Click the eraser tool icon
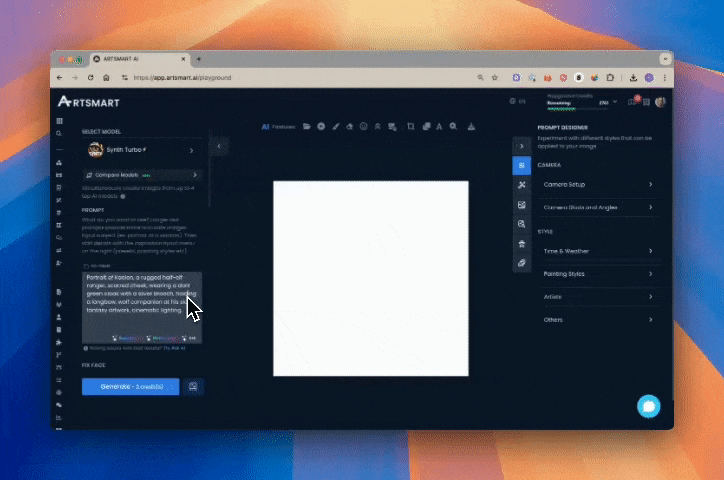Screen dimensions: 724x480 (x=350, y=127)
